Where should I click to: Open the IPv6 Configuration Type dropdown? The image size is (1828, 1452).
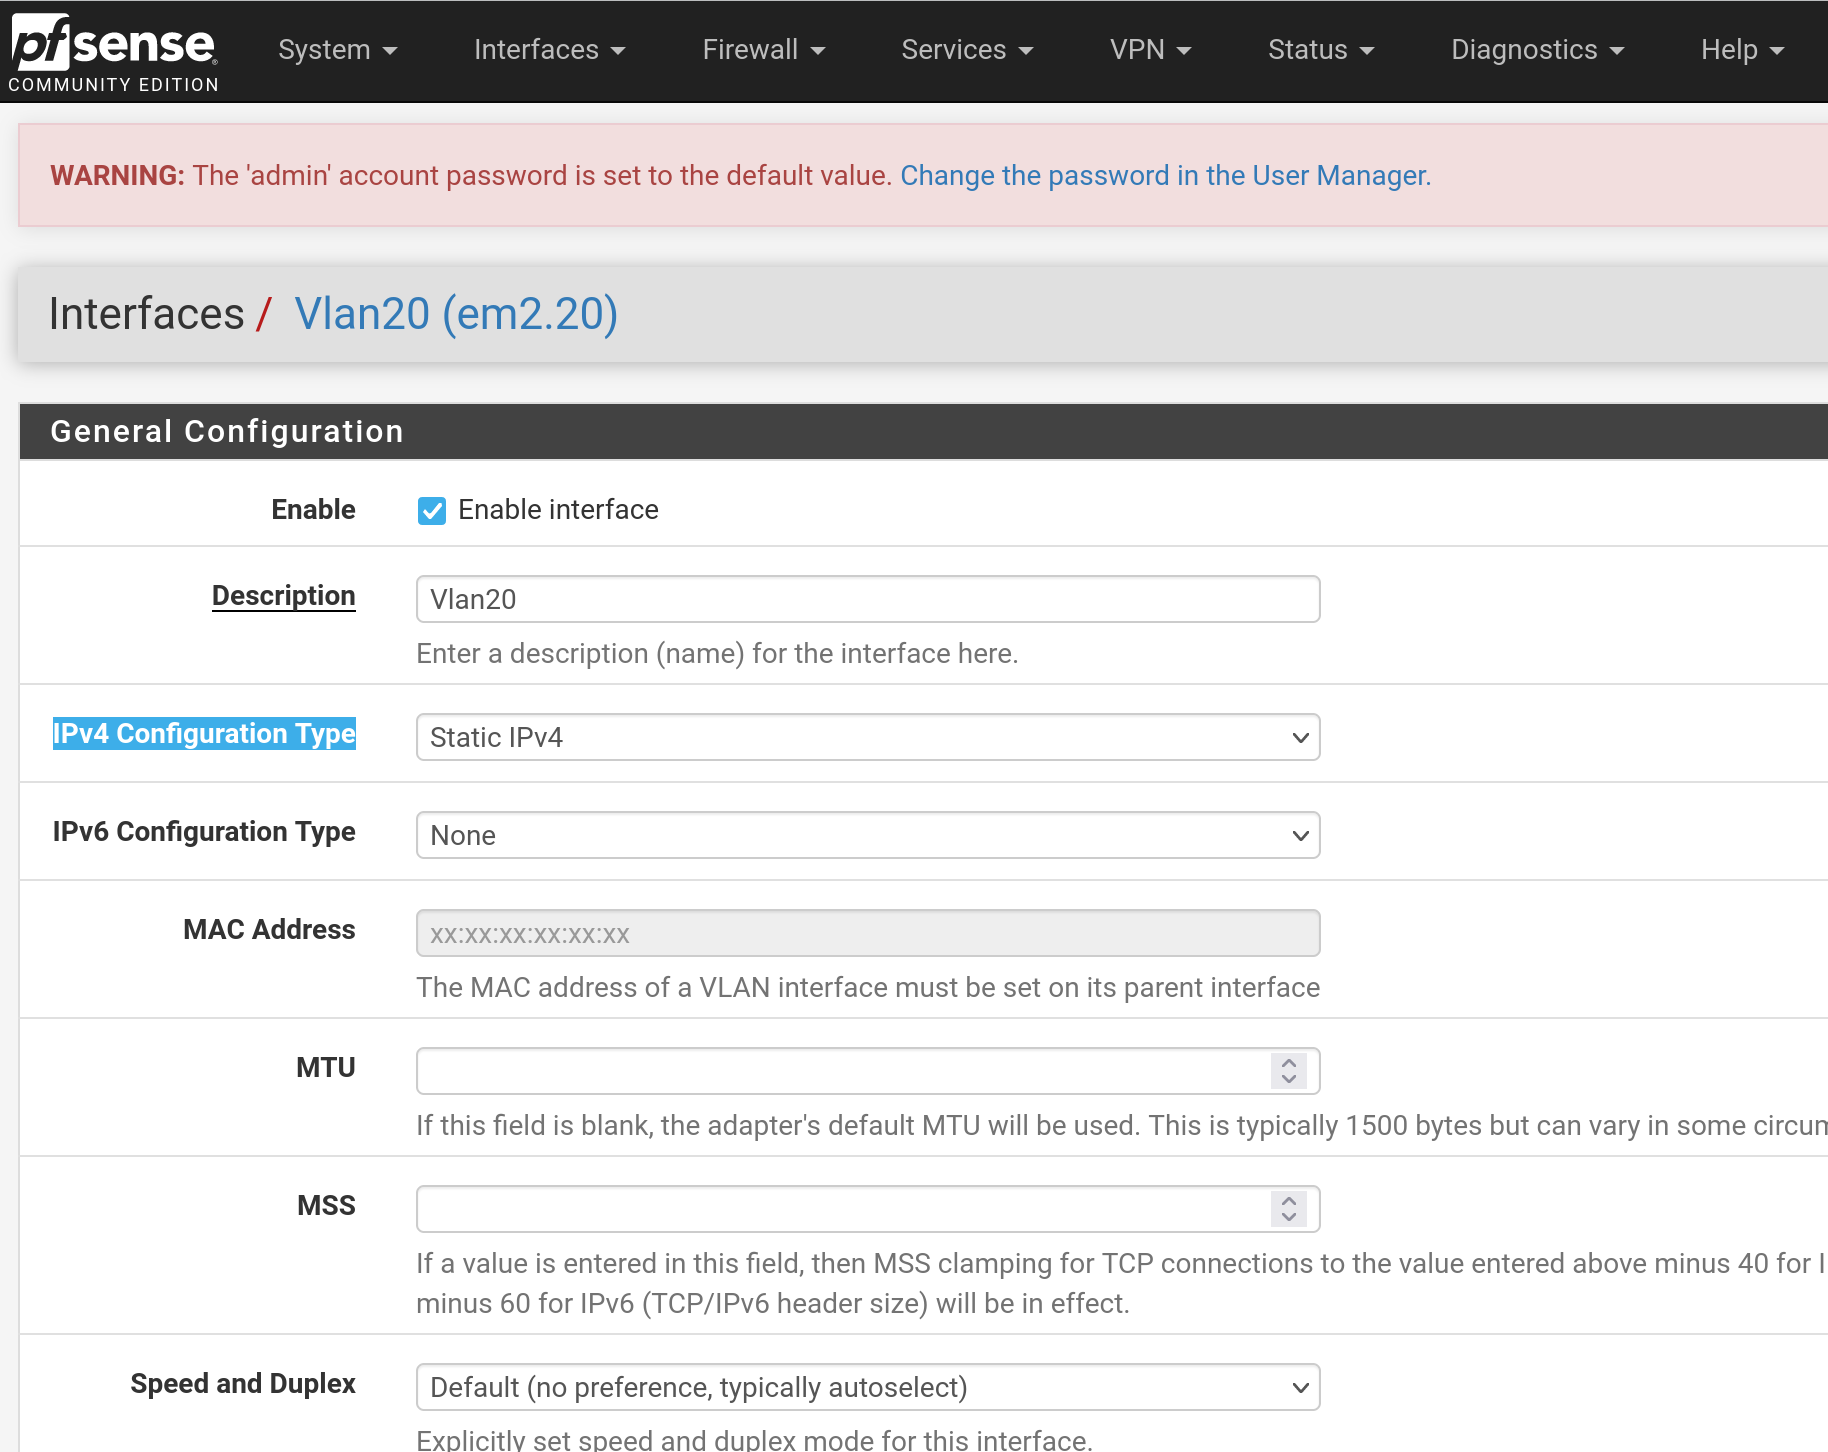point(868,835)
